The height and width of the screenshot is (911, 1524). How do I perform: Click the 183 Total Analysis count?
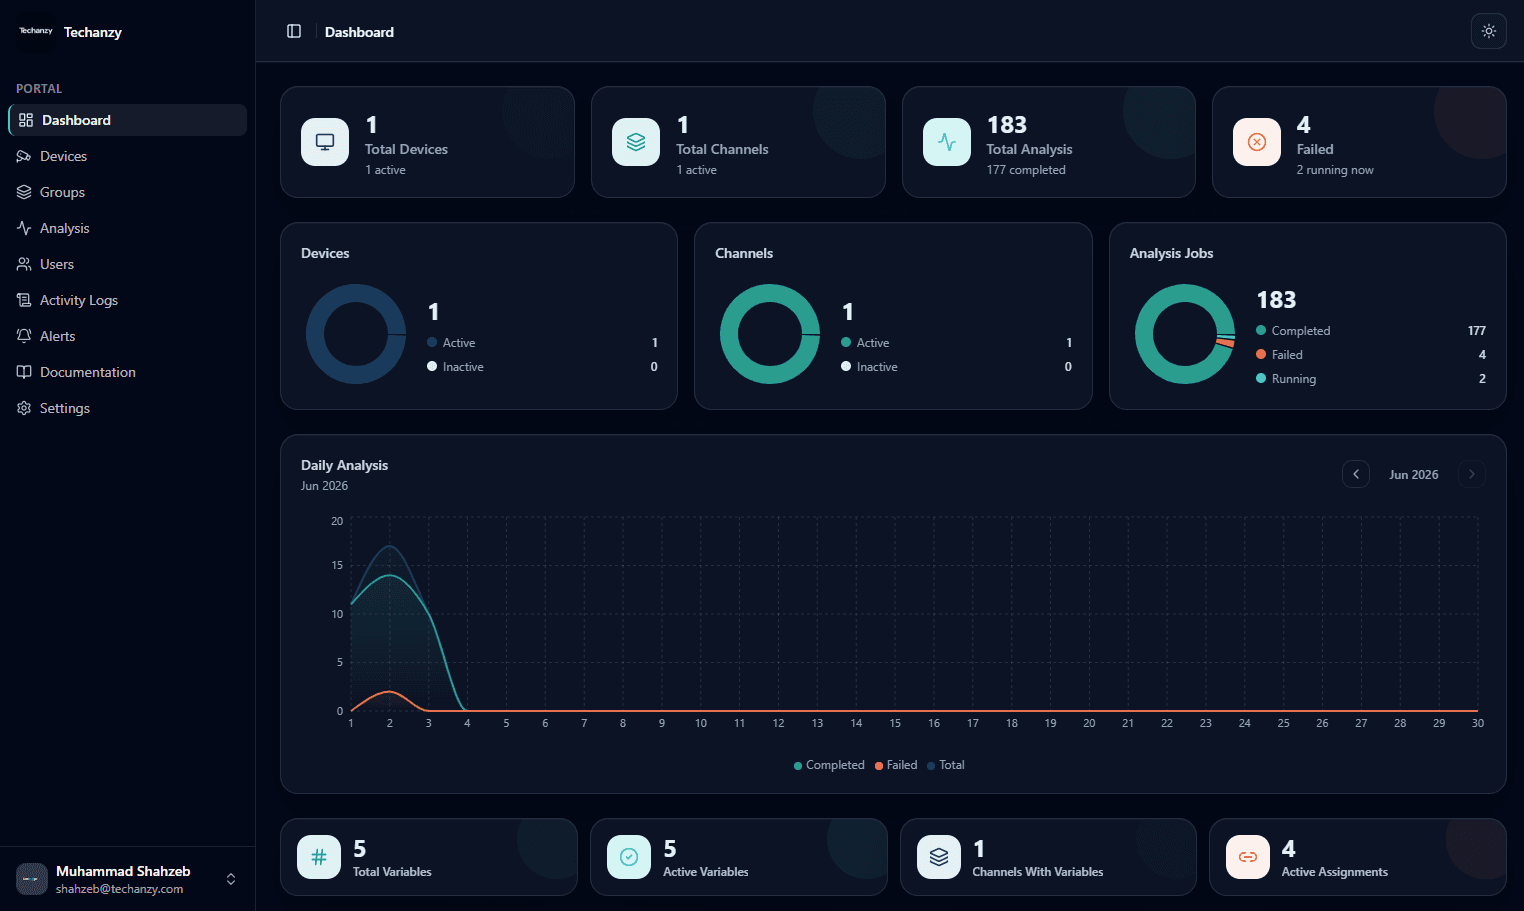tap(1007, 125)
